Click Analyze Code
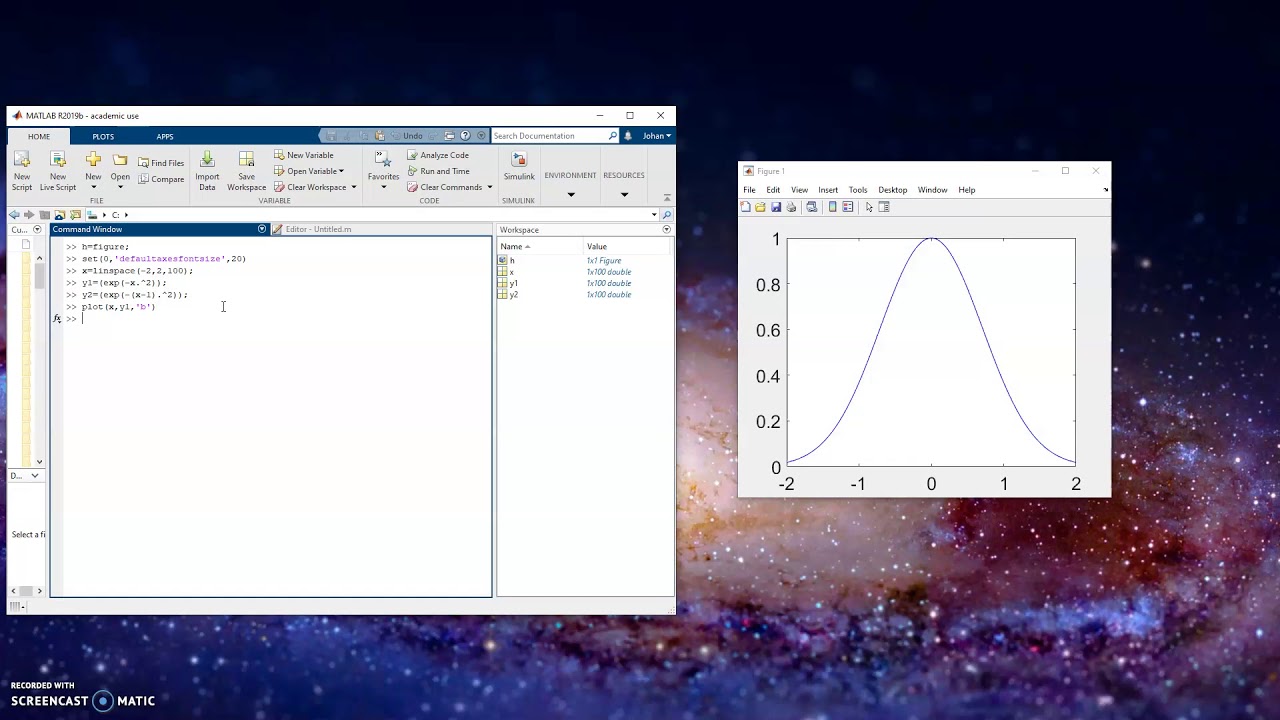The image size is (1280, 720). click(438, 155)
